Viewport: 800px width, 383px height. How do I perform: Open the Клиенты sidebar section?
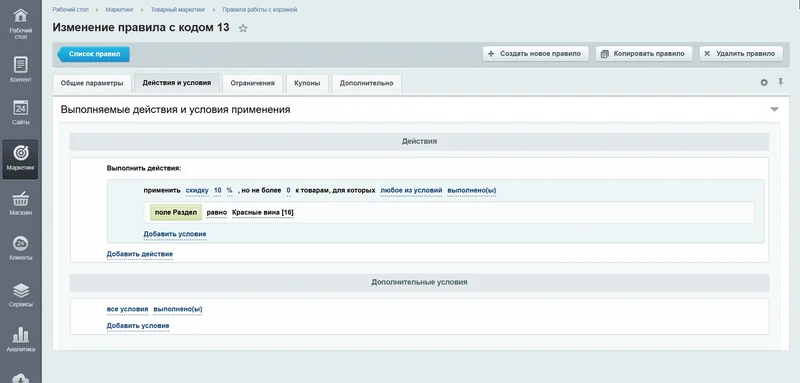pyautogui.click(x=20, y=248)
